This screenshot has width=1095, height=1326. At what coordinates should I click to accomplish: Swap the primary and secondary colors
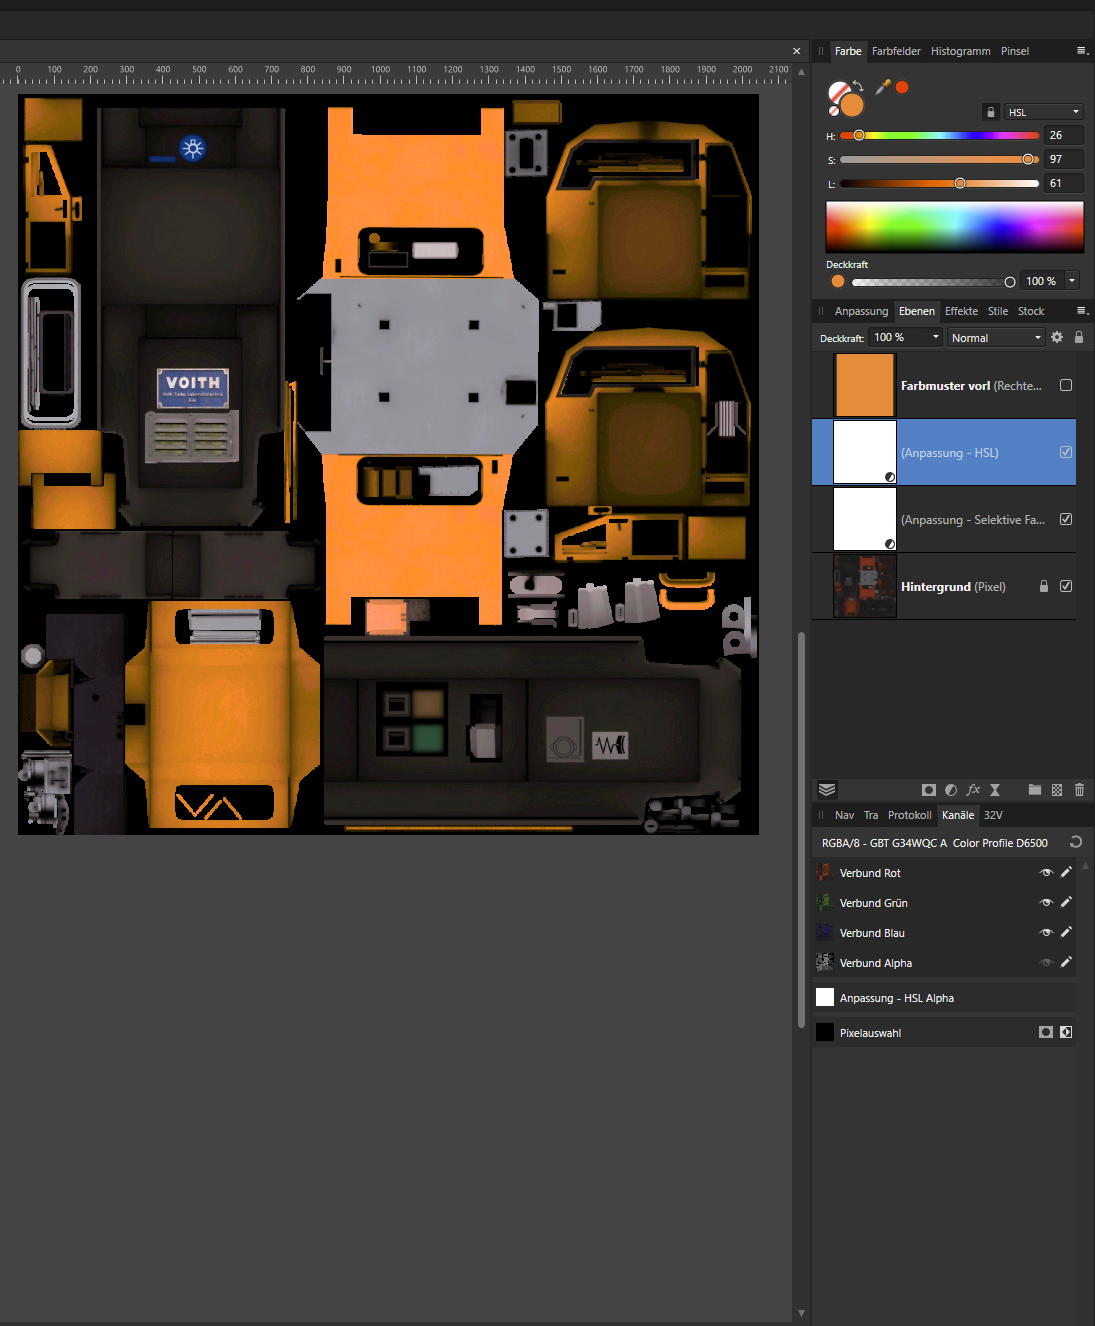pyautogui.click(x=858, y=86)
